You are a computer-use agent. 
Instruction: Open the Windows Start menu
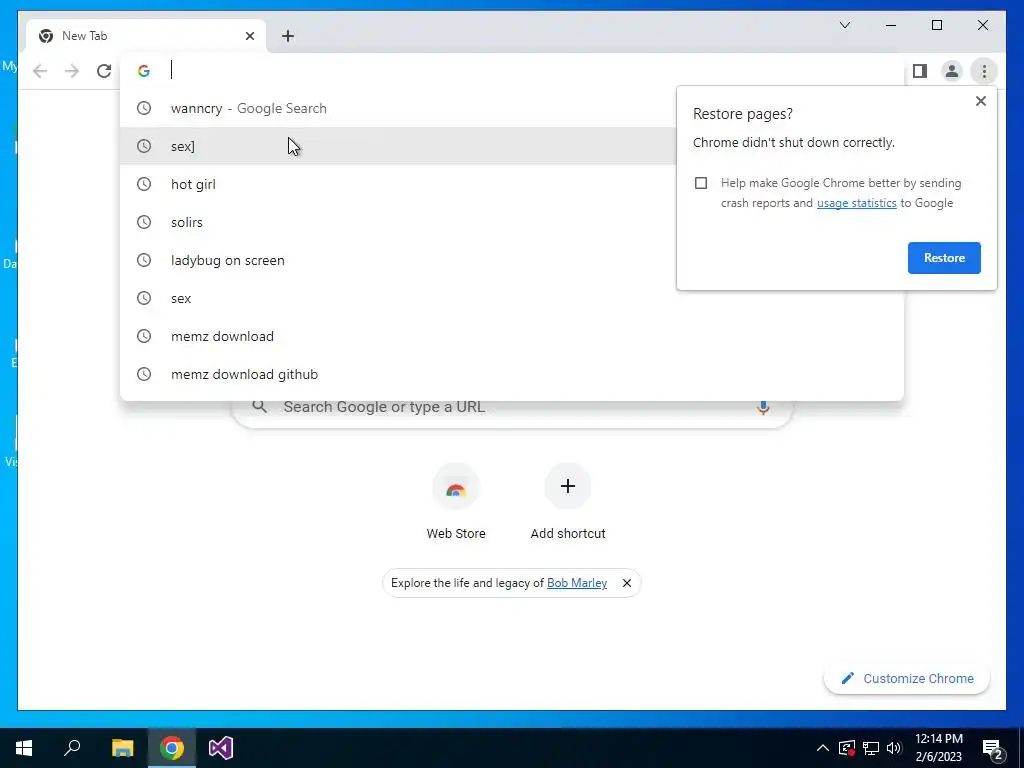24,748
